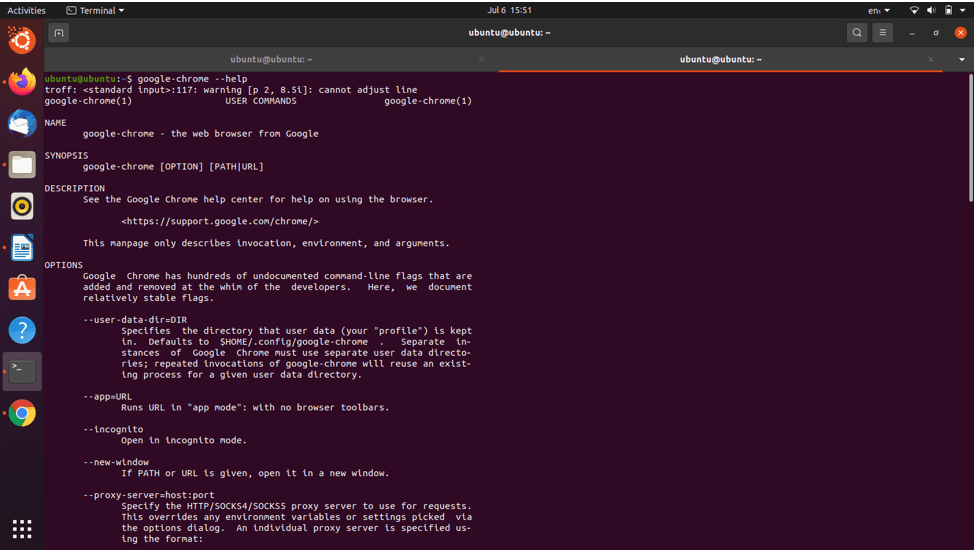The width and height of the screenshot is (974, 550).
Task: Open the Activities overview
Action: click(x=26, y=11)
